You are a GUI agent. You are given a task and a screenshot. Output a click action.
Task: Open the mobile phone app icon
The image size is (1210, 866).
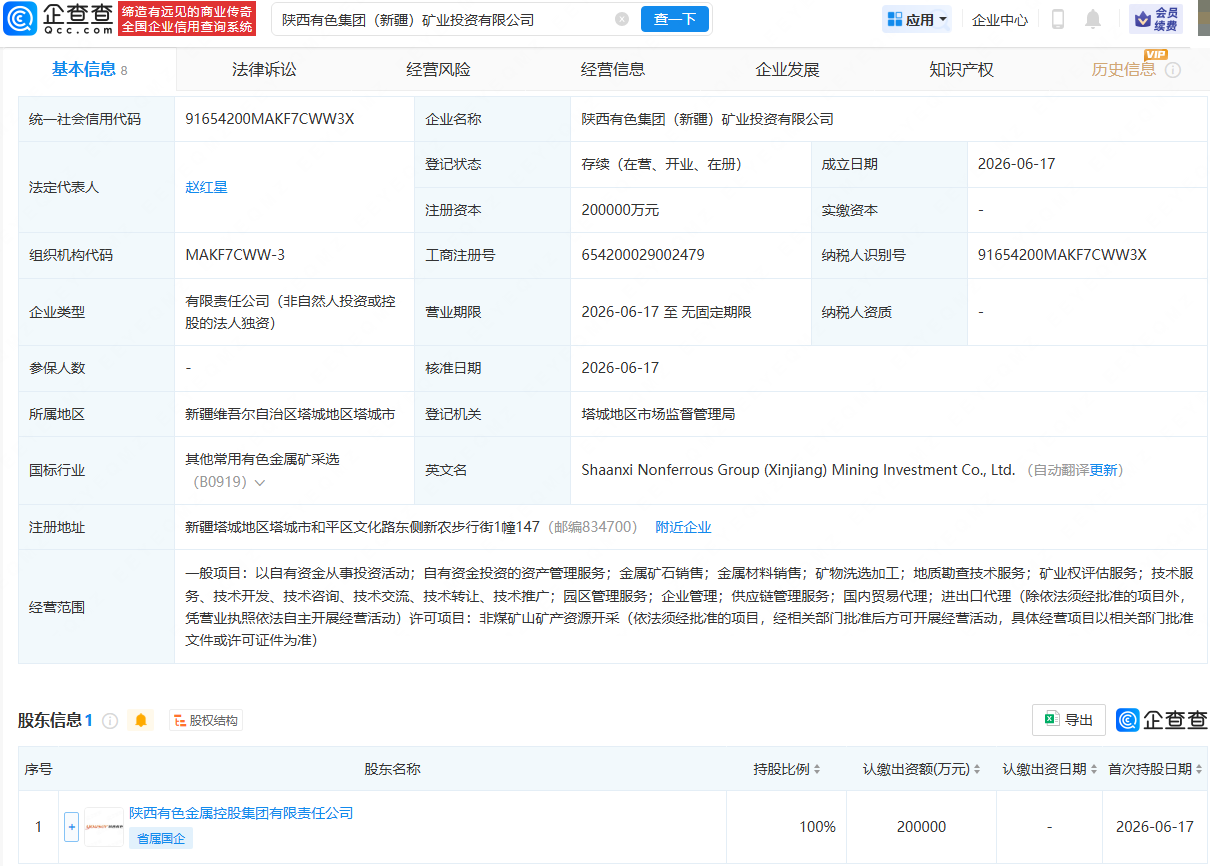(1058, 19)
